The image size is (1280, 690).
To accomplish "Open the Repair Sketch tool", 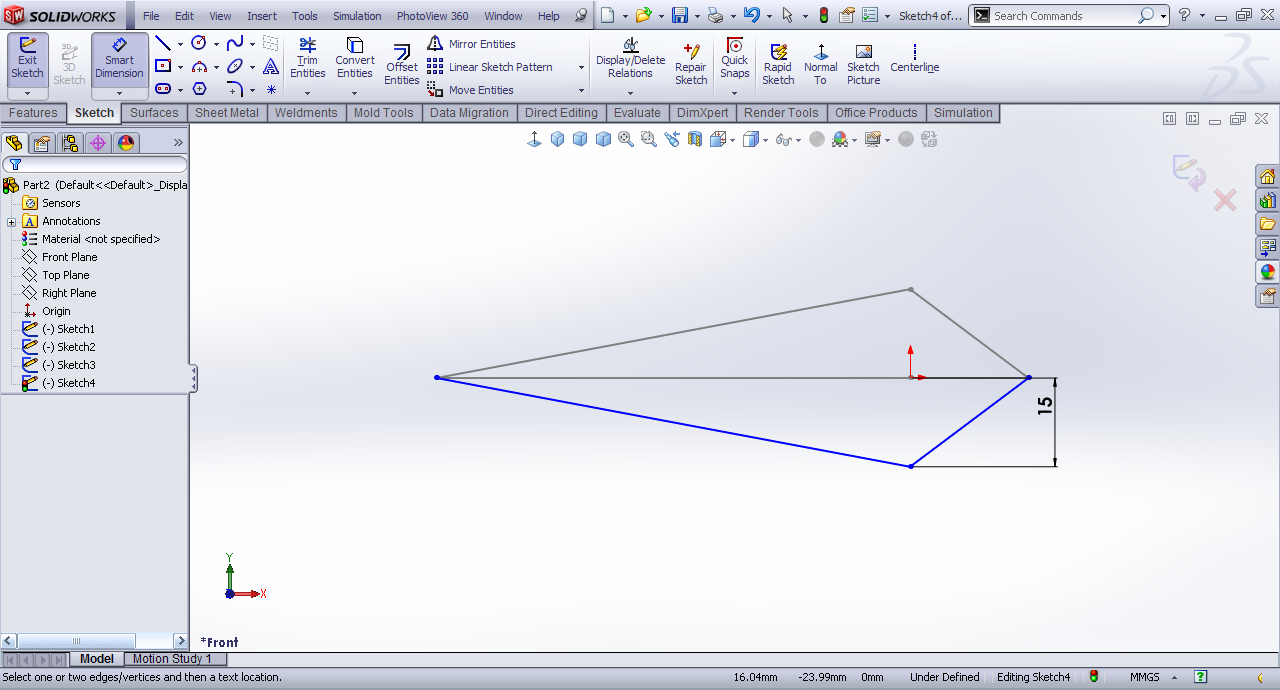I will pos(691,64).
